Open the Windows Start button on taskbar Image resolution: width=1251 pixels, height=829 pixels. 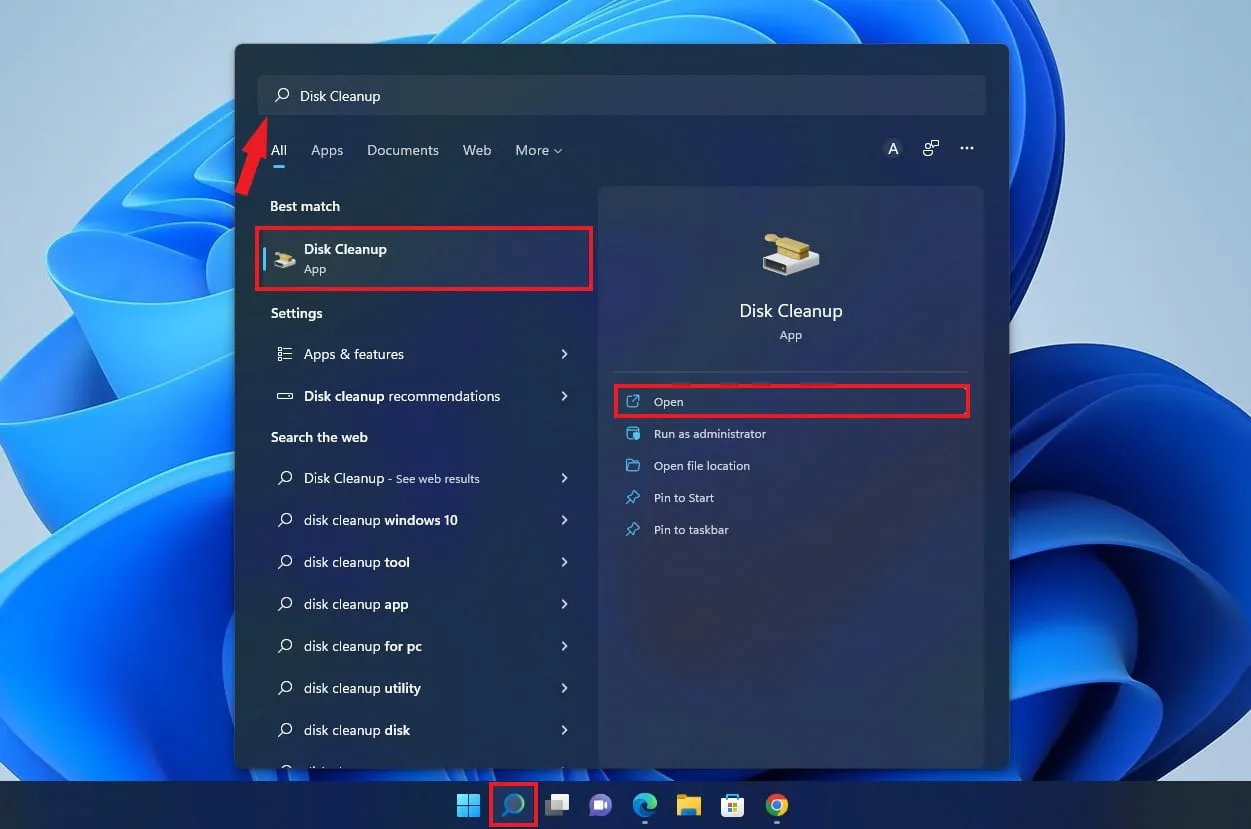(x=468, y=805)
